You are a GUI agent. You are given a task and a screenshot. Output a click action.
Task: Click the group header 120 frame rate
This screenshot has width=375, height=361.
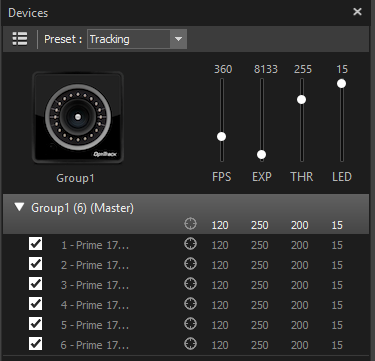[x=220, y=225]
